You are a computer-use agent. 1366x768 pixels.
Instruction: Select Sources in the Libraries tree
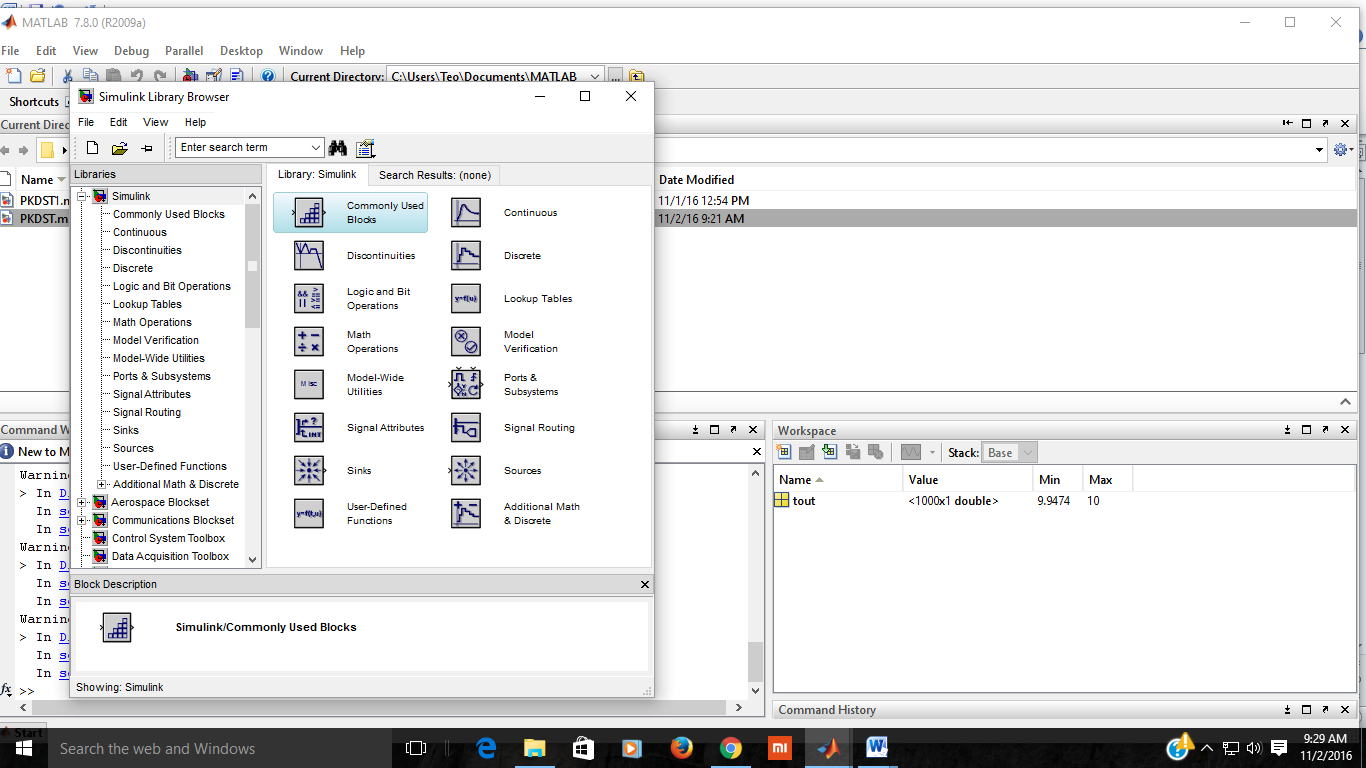tap(133, 448)
